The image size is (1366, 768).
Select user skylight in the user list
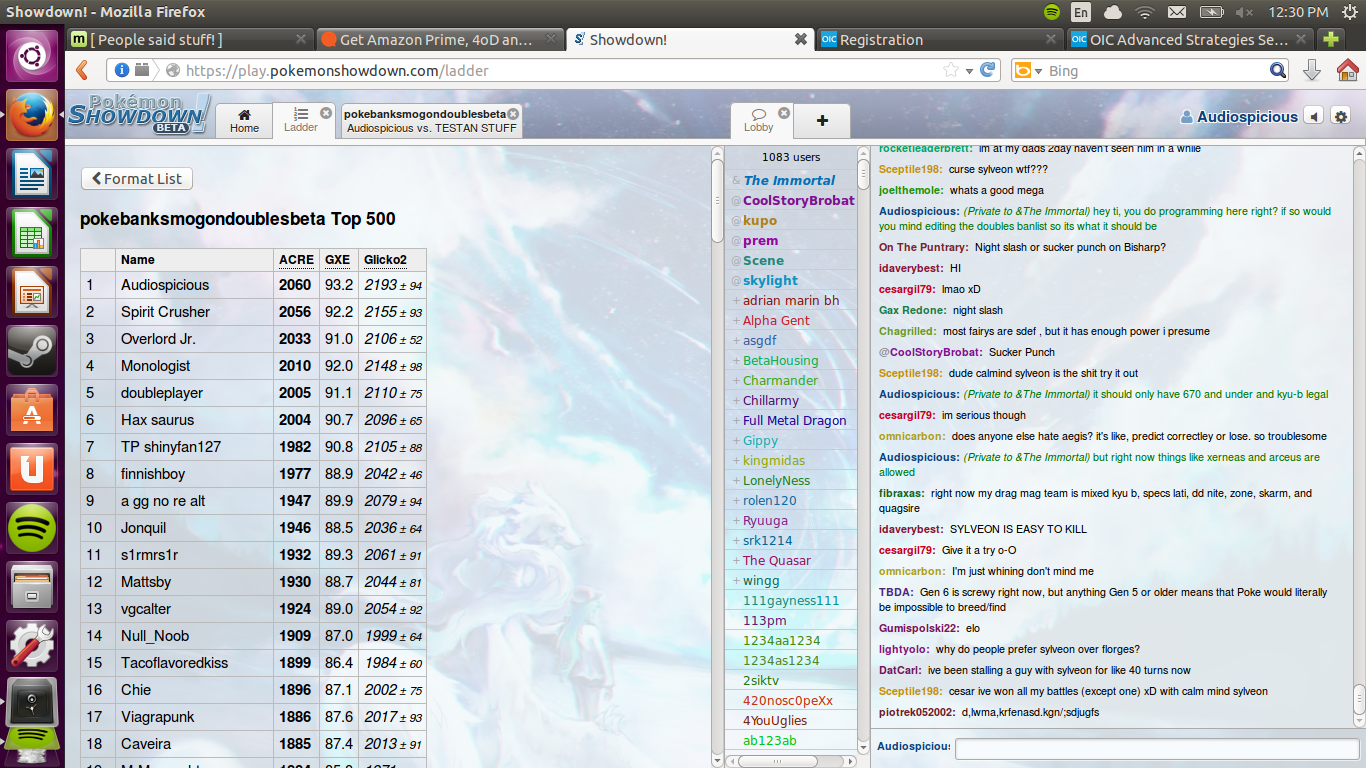770,280
